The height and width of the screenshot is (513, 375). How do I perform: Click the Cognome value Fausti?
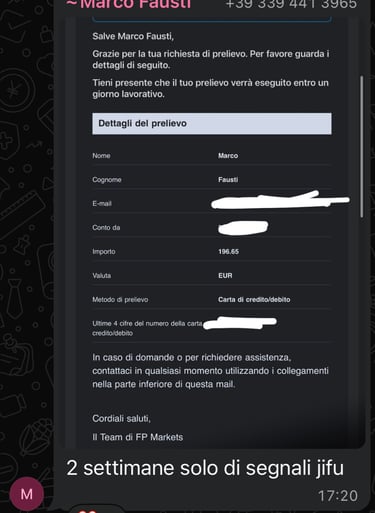228,180
